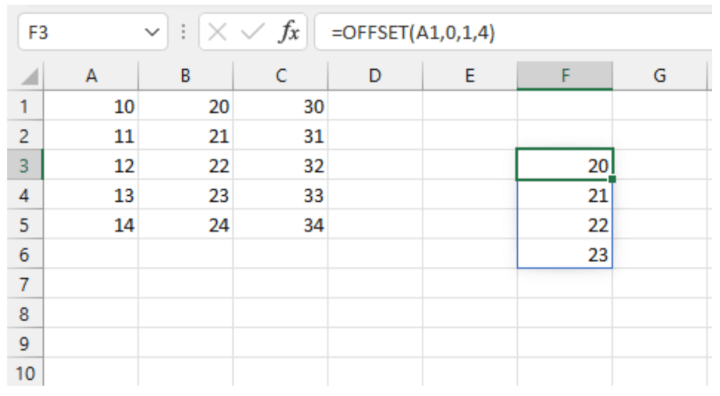Select row 6 header
Image resolution: width=720 pixels, height=396 pixels.
[x=25, y=254]
